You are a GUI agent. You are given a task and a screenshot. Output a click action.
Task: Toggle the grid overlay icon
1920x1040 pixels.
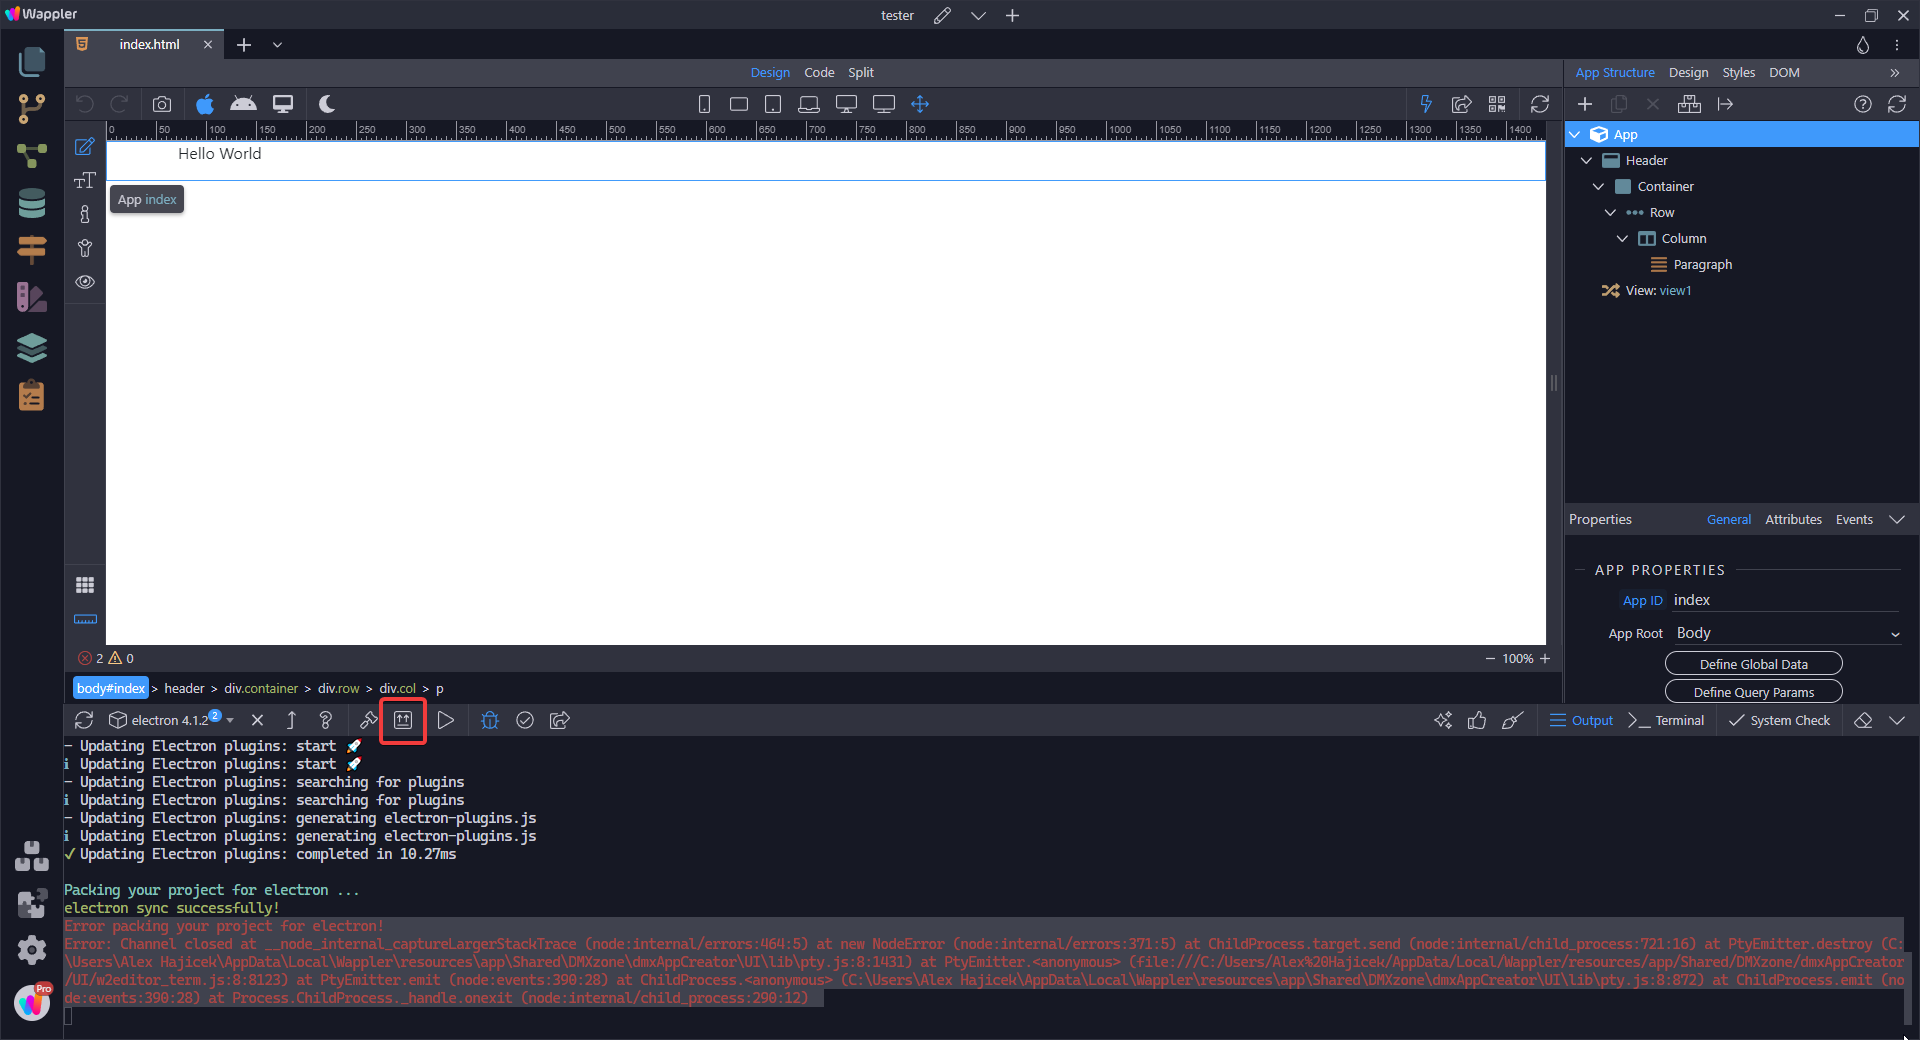[85, 585]
